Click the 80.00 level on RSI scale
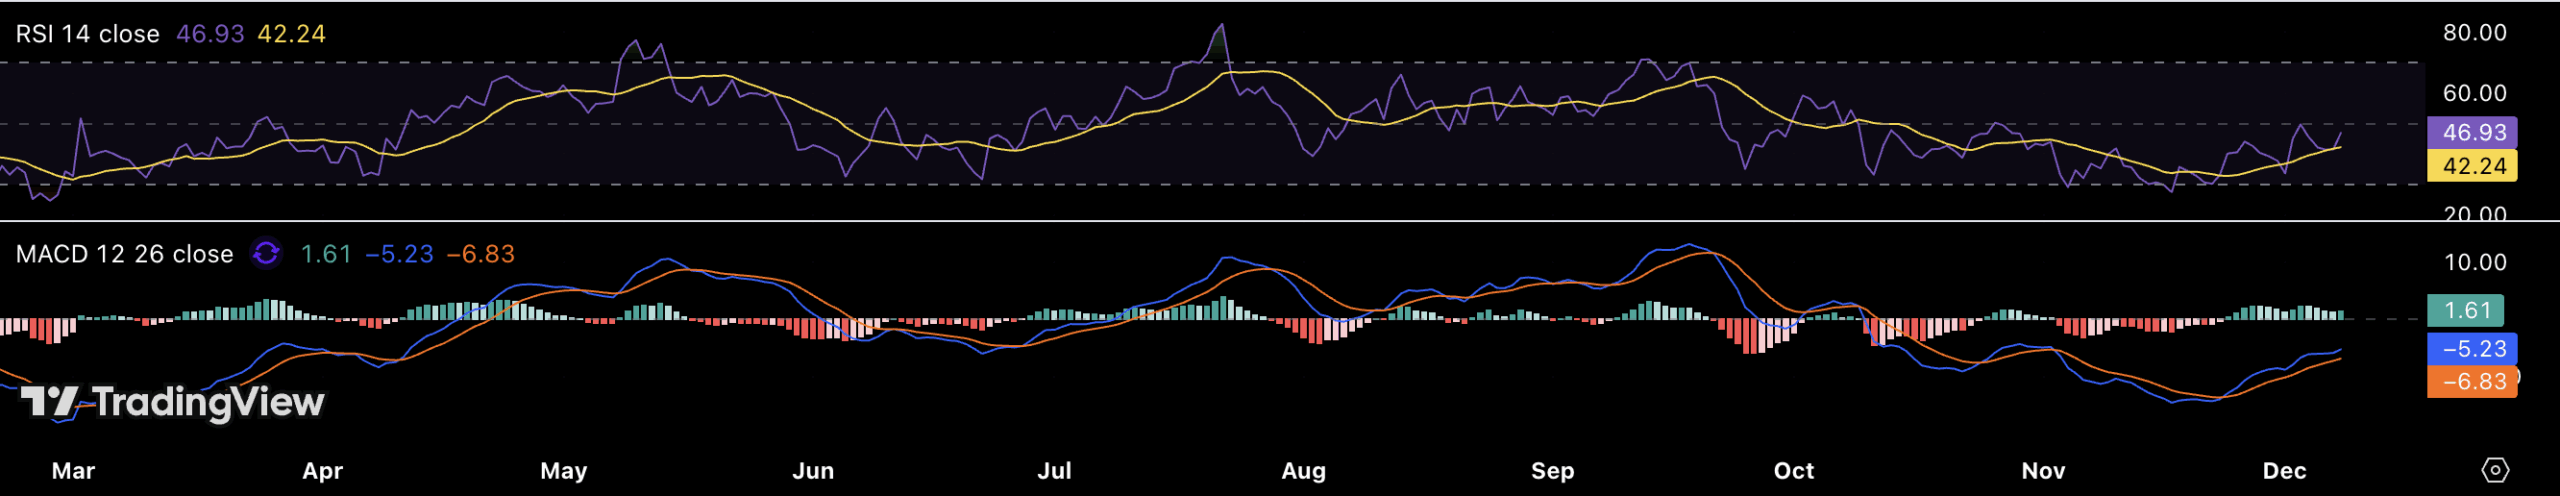2560x496 pixels. tap(2474, 33)
